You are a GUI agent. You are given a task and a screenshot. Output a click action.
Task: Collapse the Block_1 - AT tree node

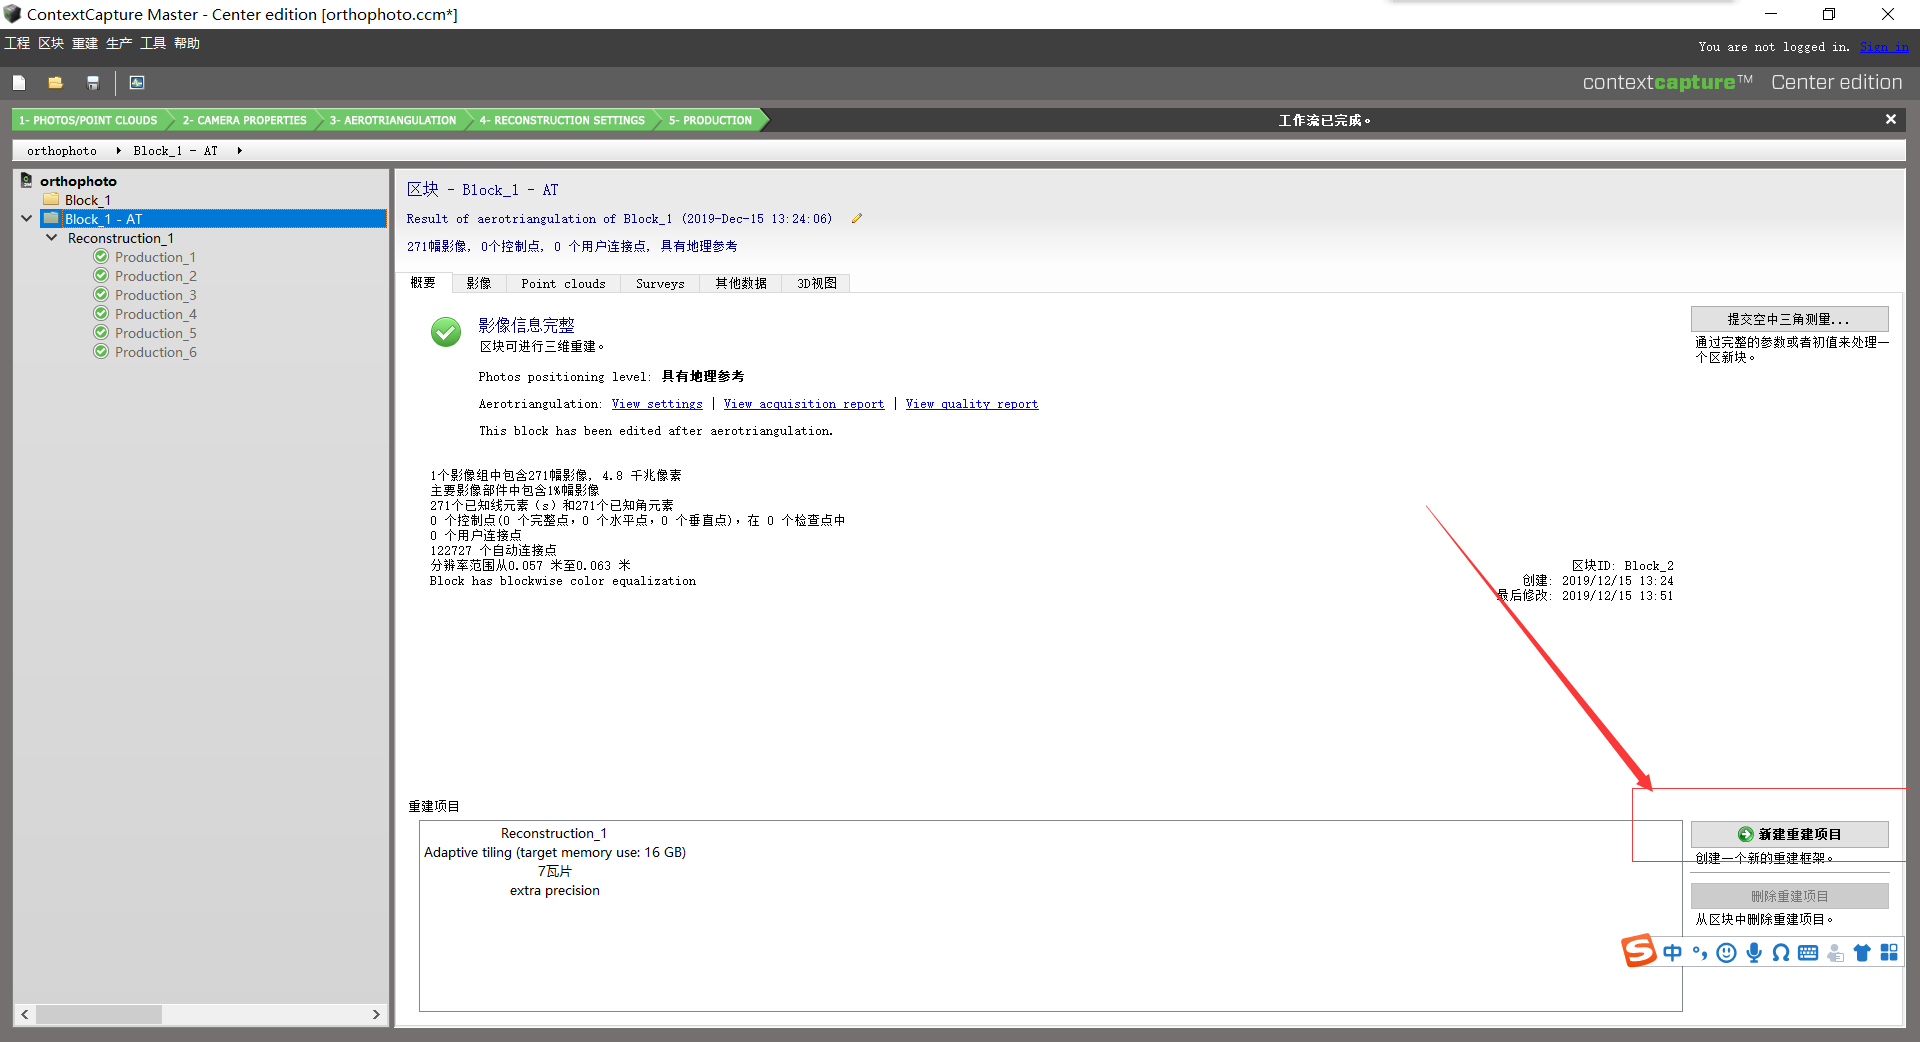click(27, 218)
